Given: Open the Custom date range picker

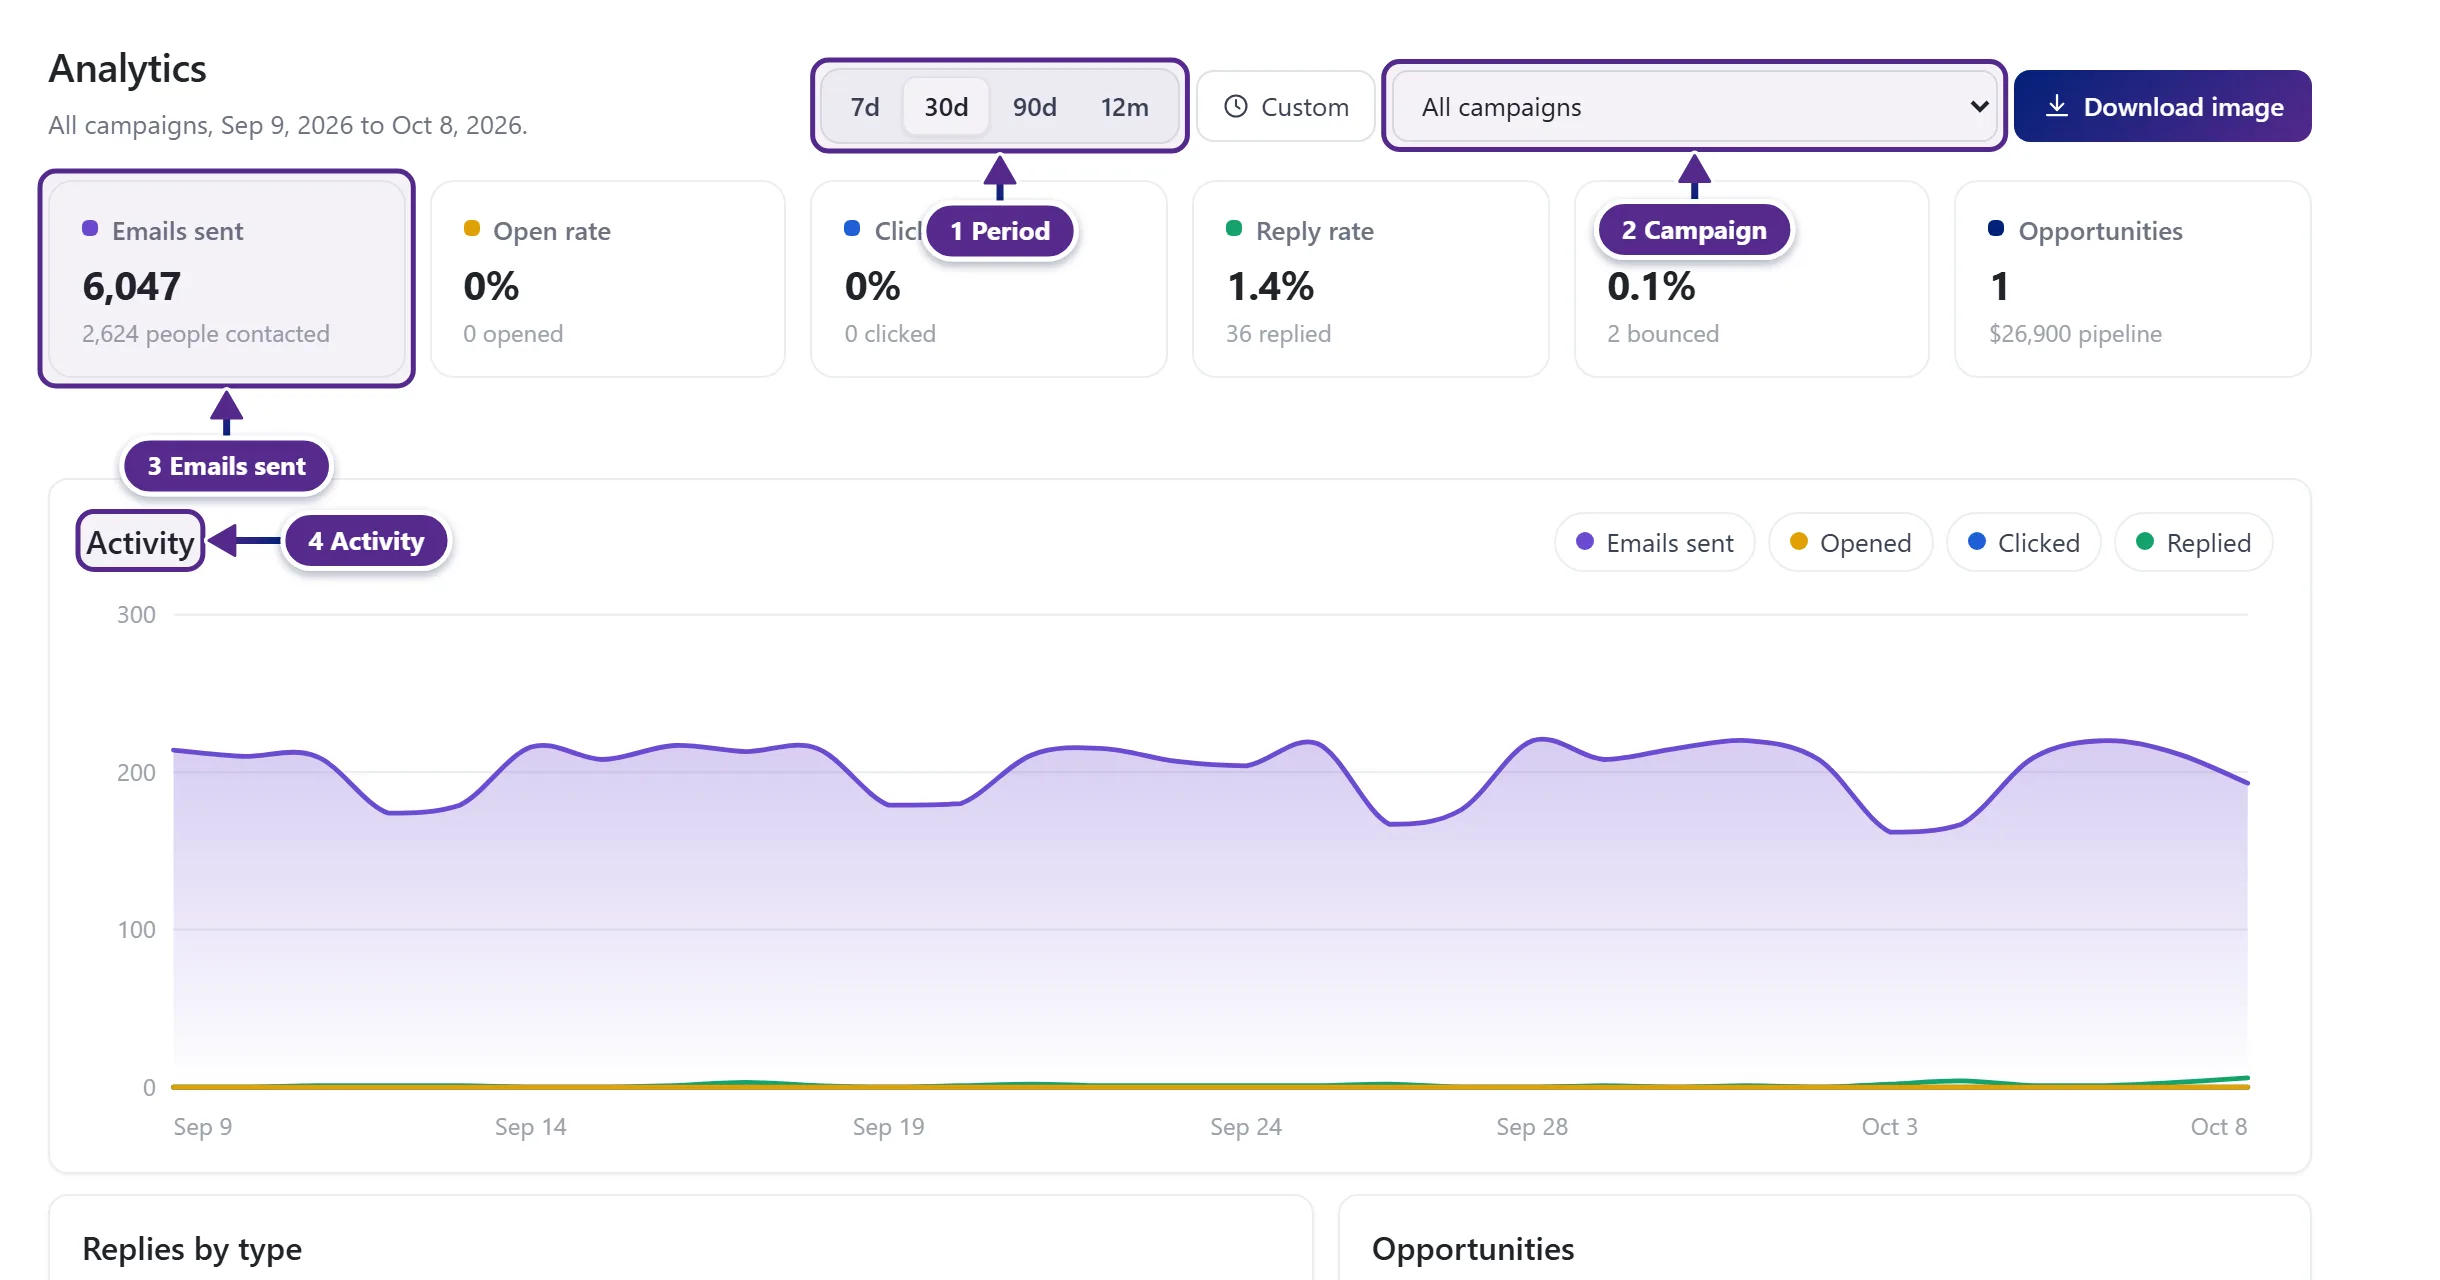Looking at the screenshot, I should click(x=1286, y=106).
